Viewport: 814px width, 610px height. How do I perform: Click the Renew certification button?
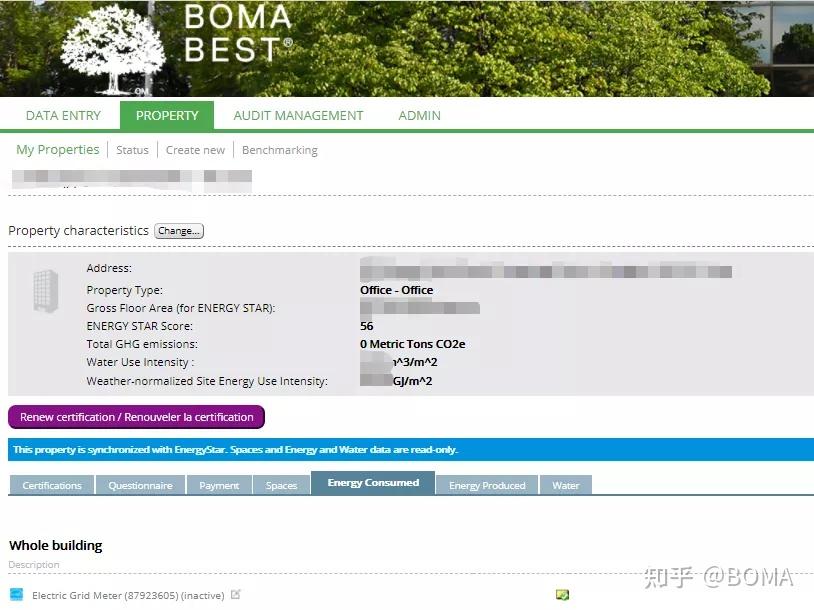point(136,417)
